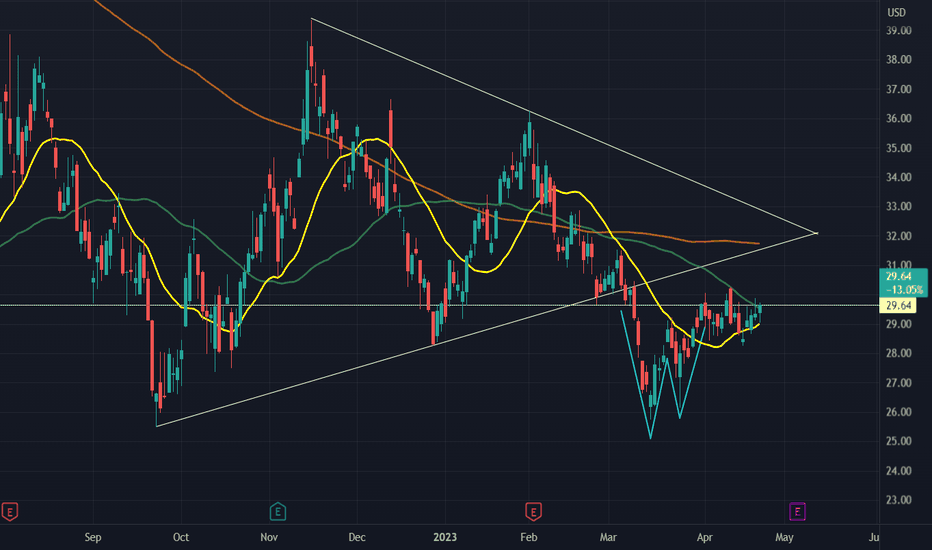Click the Dec label on time axis

point(357,538)
